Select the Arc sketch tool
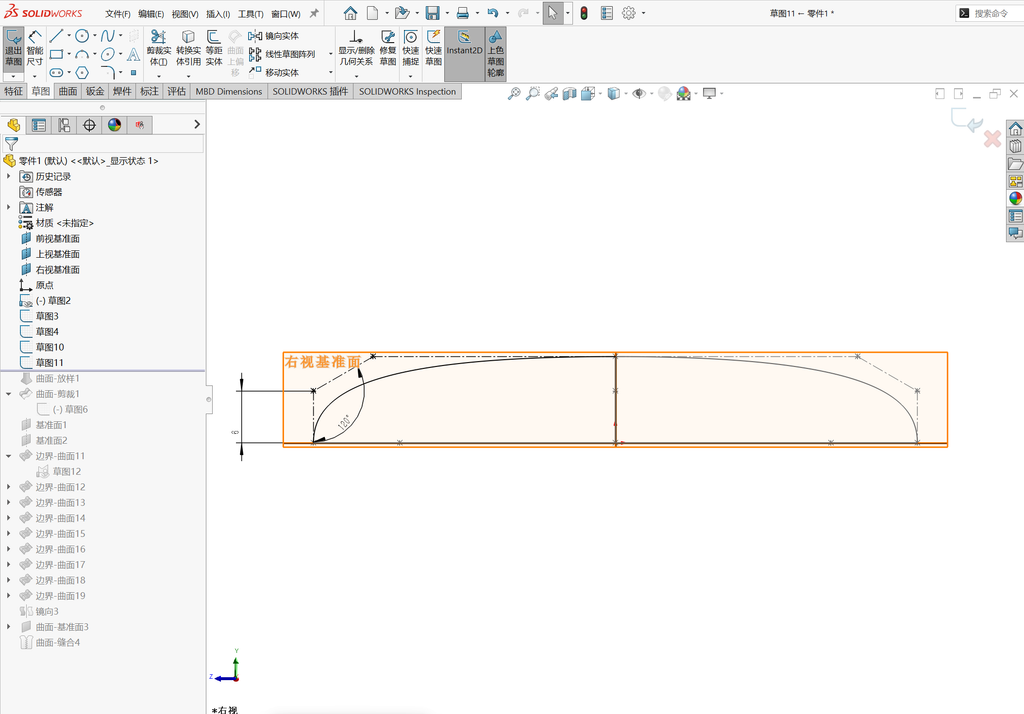Viewport: 1024px width, 714px height. (x=82, y=54)
